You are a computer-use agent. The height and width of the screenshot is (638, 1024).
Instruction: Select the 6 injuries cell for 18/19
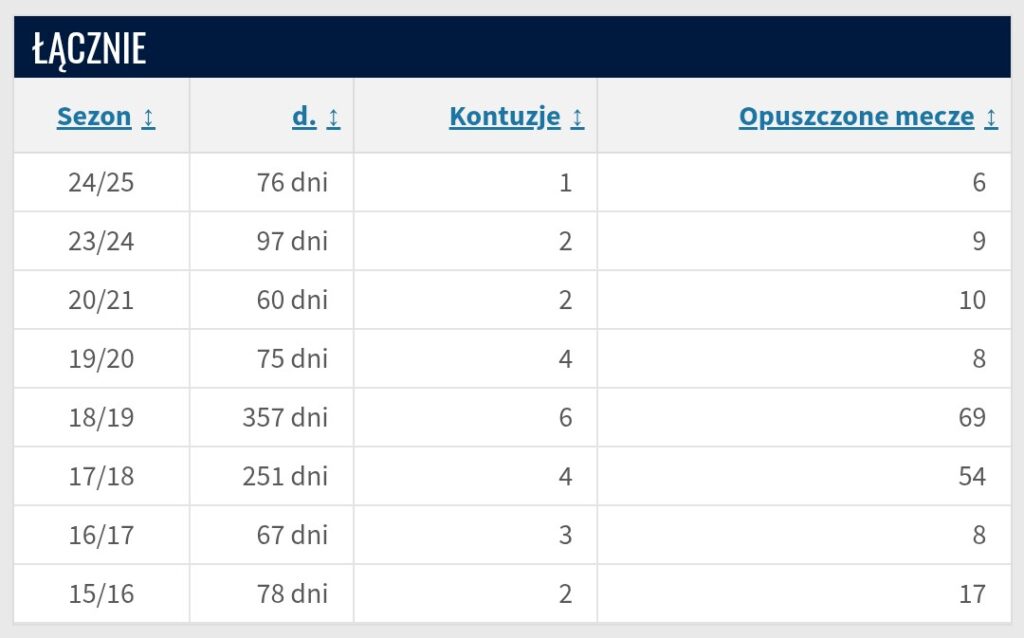[565, 417]
